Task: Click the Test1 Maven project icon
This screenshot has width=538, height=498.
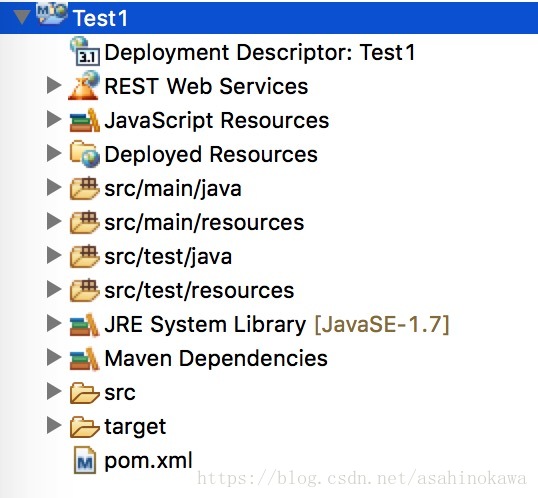Action: click(51, 14)
